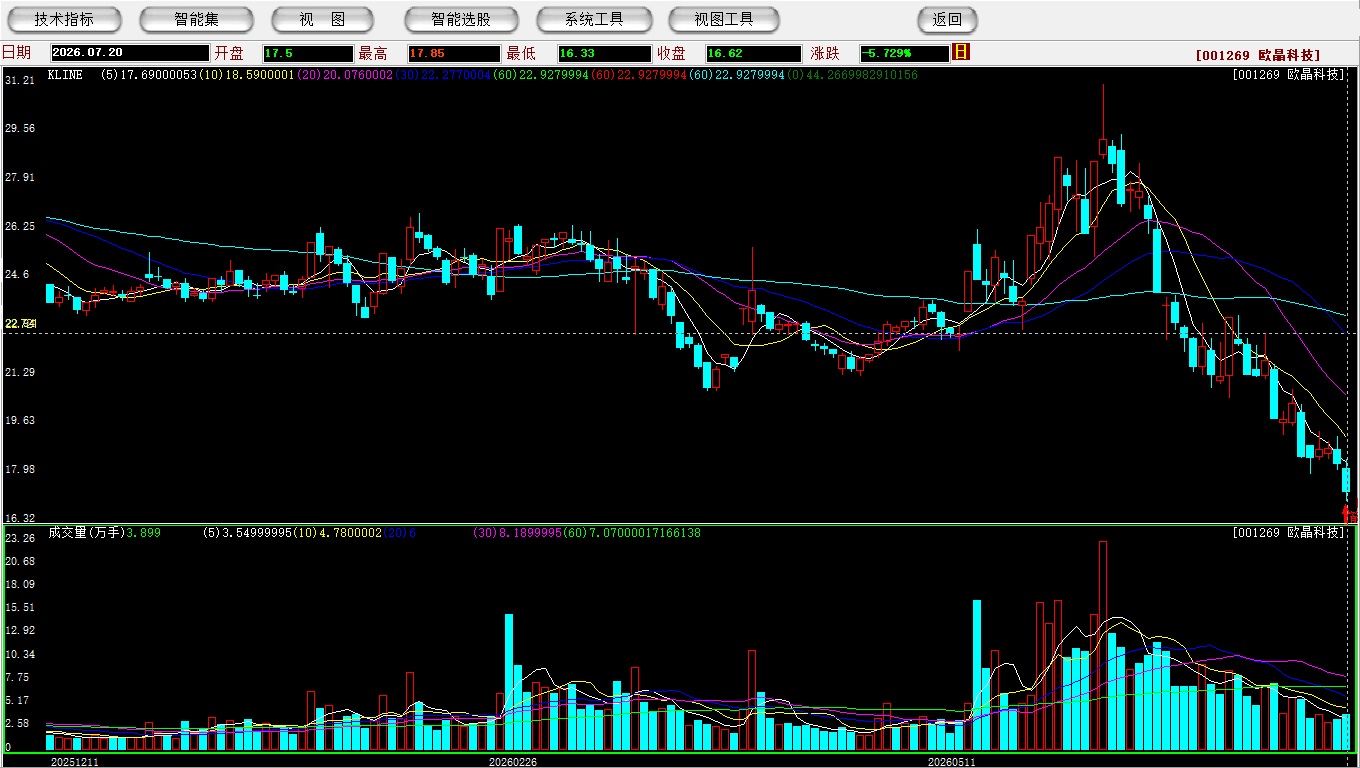The height and width of the screenshot is (768, 1360).
Task: Click the 涨跌 field label
Action: point(825,53)
